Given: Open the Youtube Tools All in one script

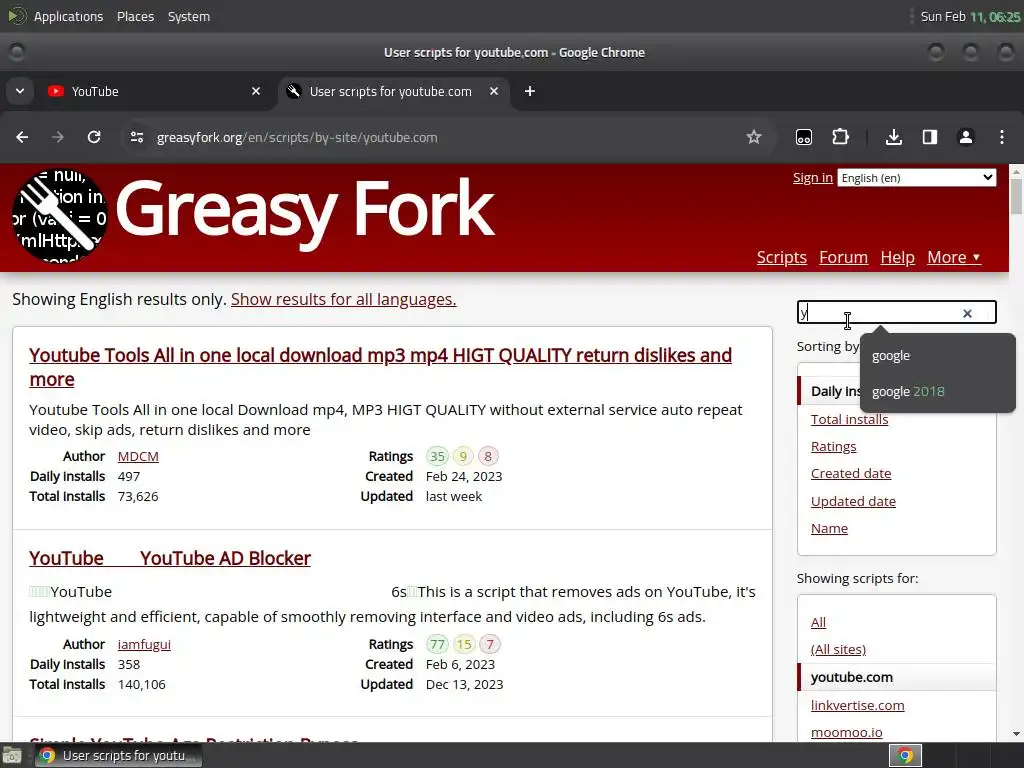Looking at the screenshot, I should click(x=380, y=367).
